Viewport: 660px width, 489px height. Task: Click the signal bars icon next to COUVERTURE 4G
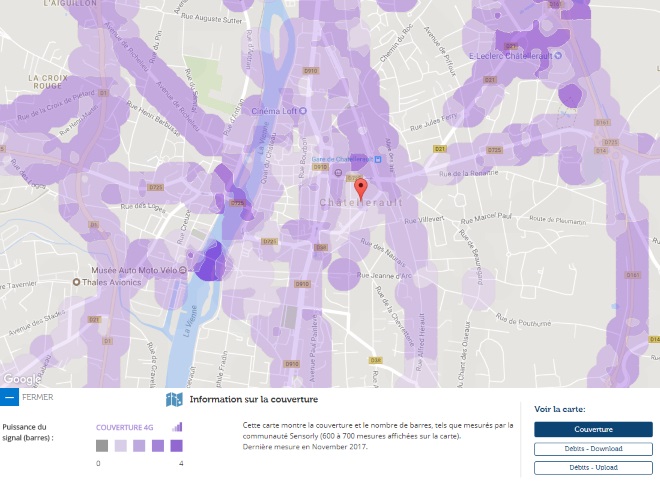pos(177,427)
